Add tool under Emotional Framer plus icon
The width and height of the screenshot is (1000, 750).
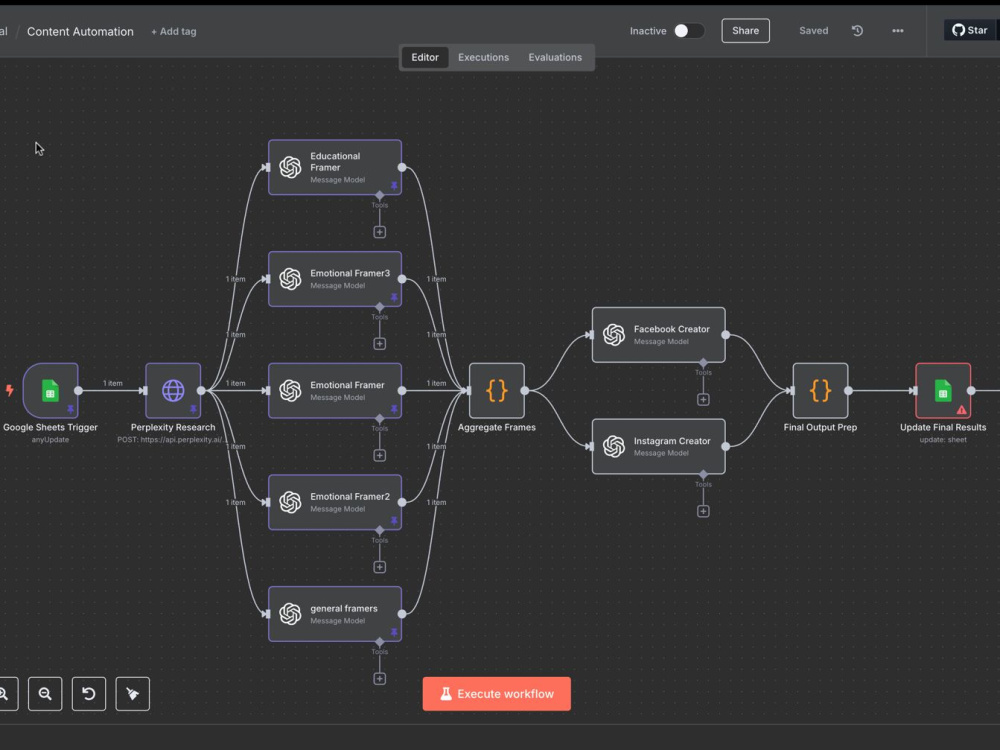pos(379,455)
